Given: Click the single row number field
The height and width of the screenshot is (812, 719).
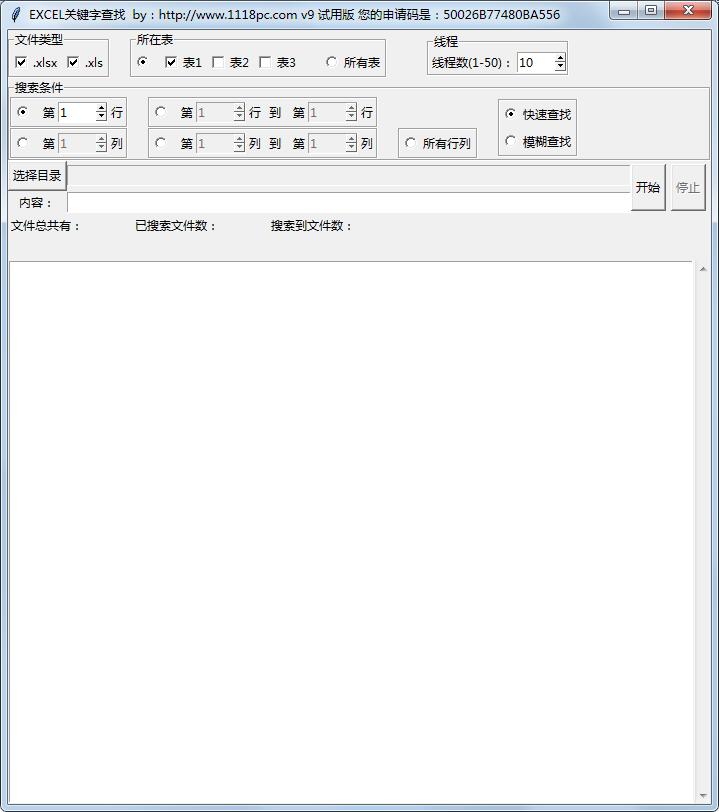Looking at the screenshot, I should point(78,112).
